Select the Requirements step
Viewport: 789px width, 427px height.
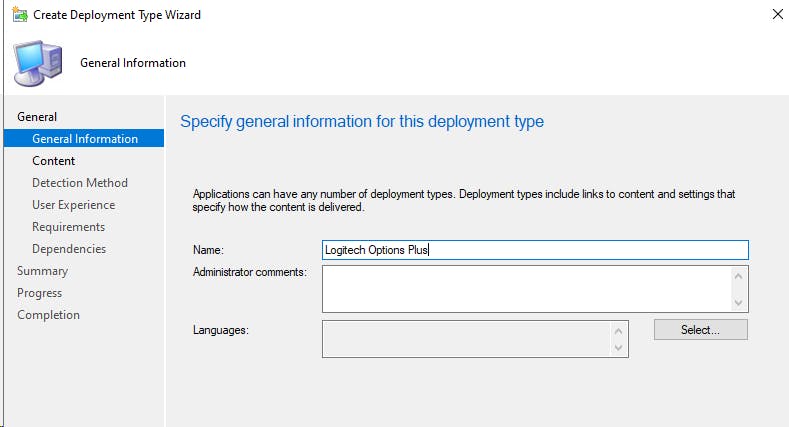click(68, 227)
